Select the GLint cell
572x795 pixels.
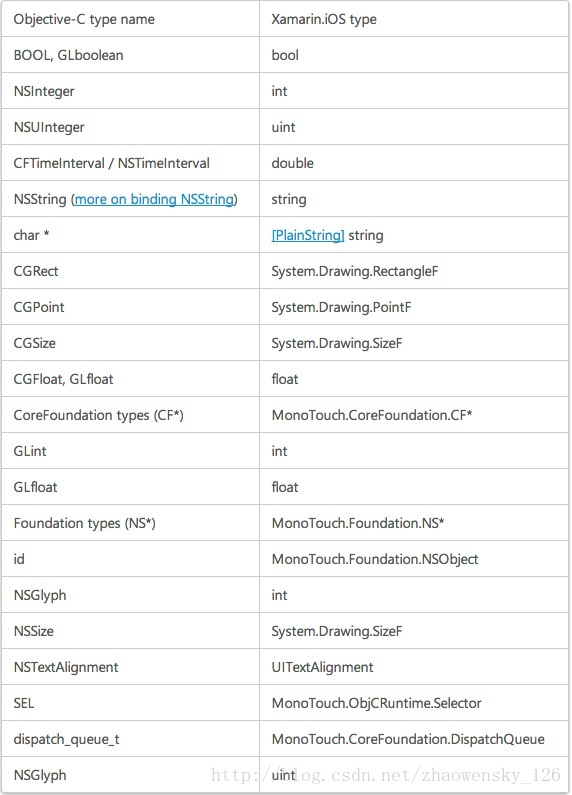click(x=130, y=451)
